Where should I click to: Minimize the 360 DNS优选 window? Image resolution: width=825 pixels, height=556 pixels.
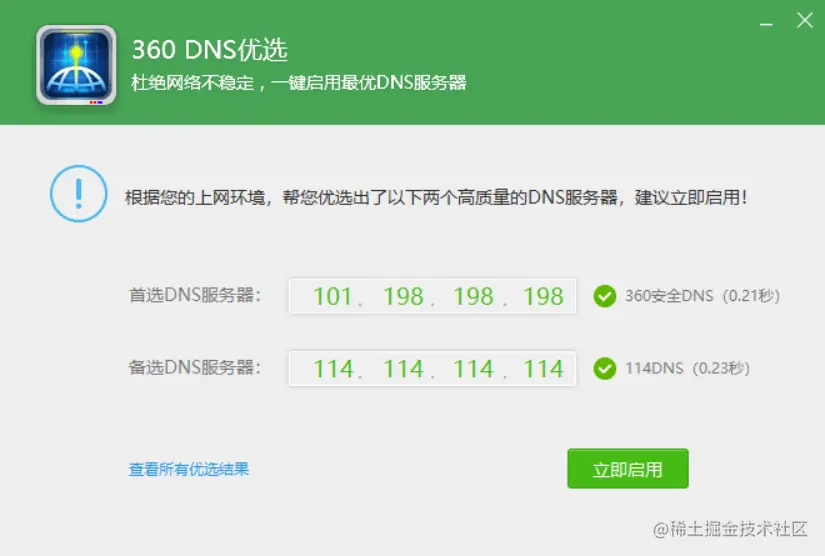pyautogui.click(x=766, y=24)
